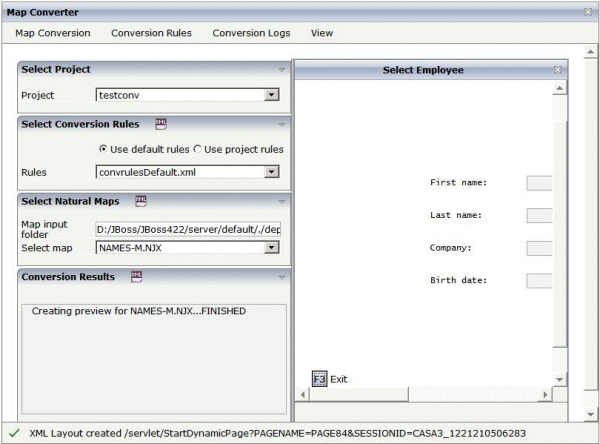Open the Rules dropdown list
The image size is (600, 444).
(x=272, y=172)
